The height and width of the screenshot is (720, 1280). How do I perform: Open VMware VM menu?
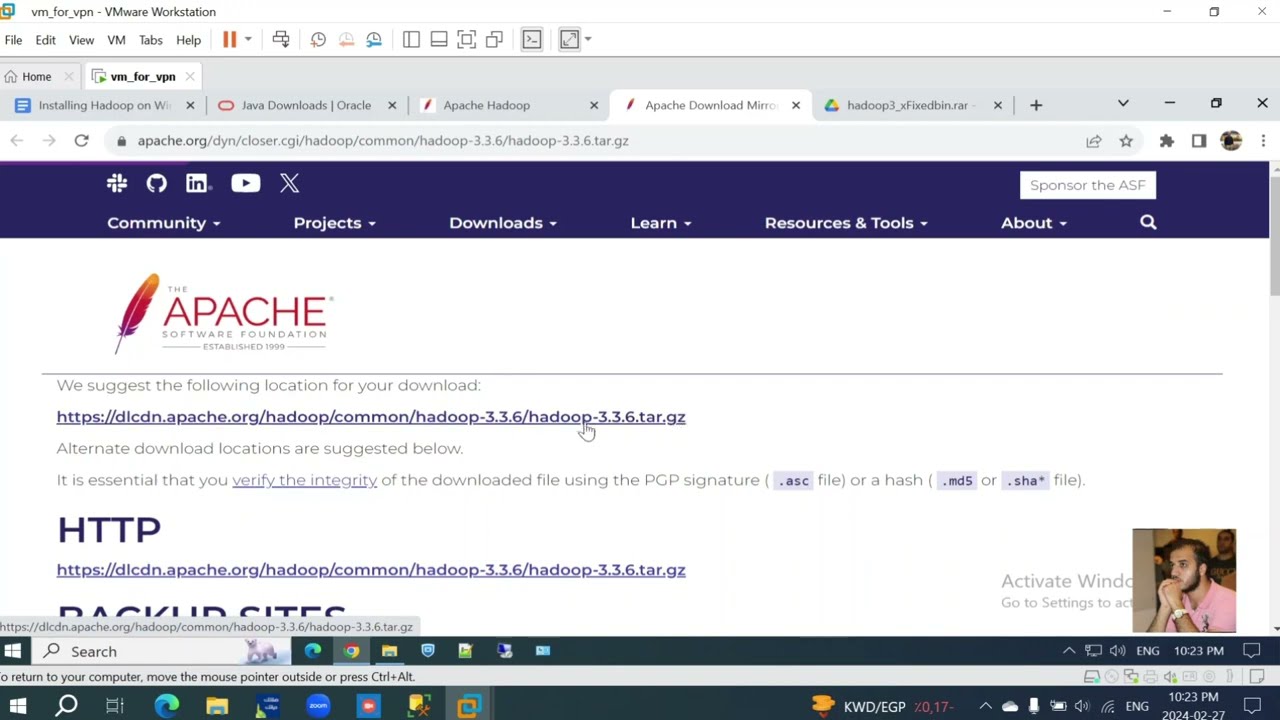pyautogui.click(x=116, y=40)
